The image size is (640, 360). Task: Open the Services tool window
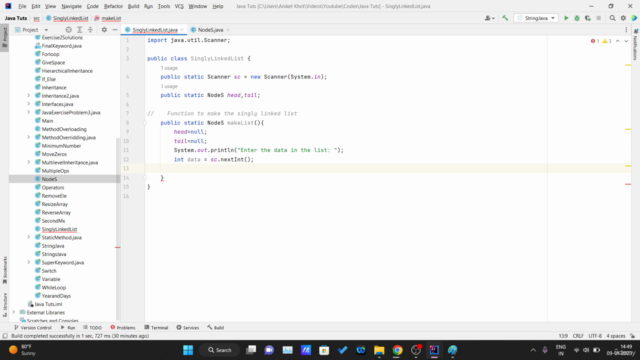click(x=188, y=327)
